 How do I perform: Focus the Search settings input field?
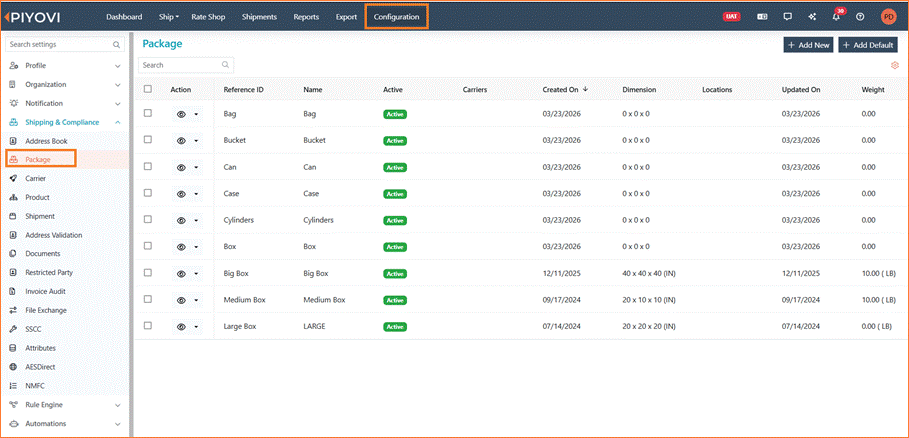click(64, 45)
